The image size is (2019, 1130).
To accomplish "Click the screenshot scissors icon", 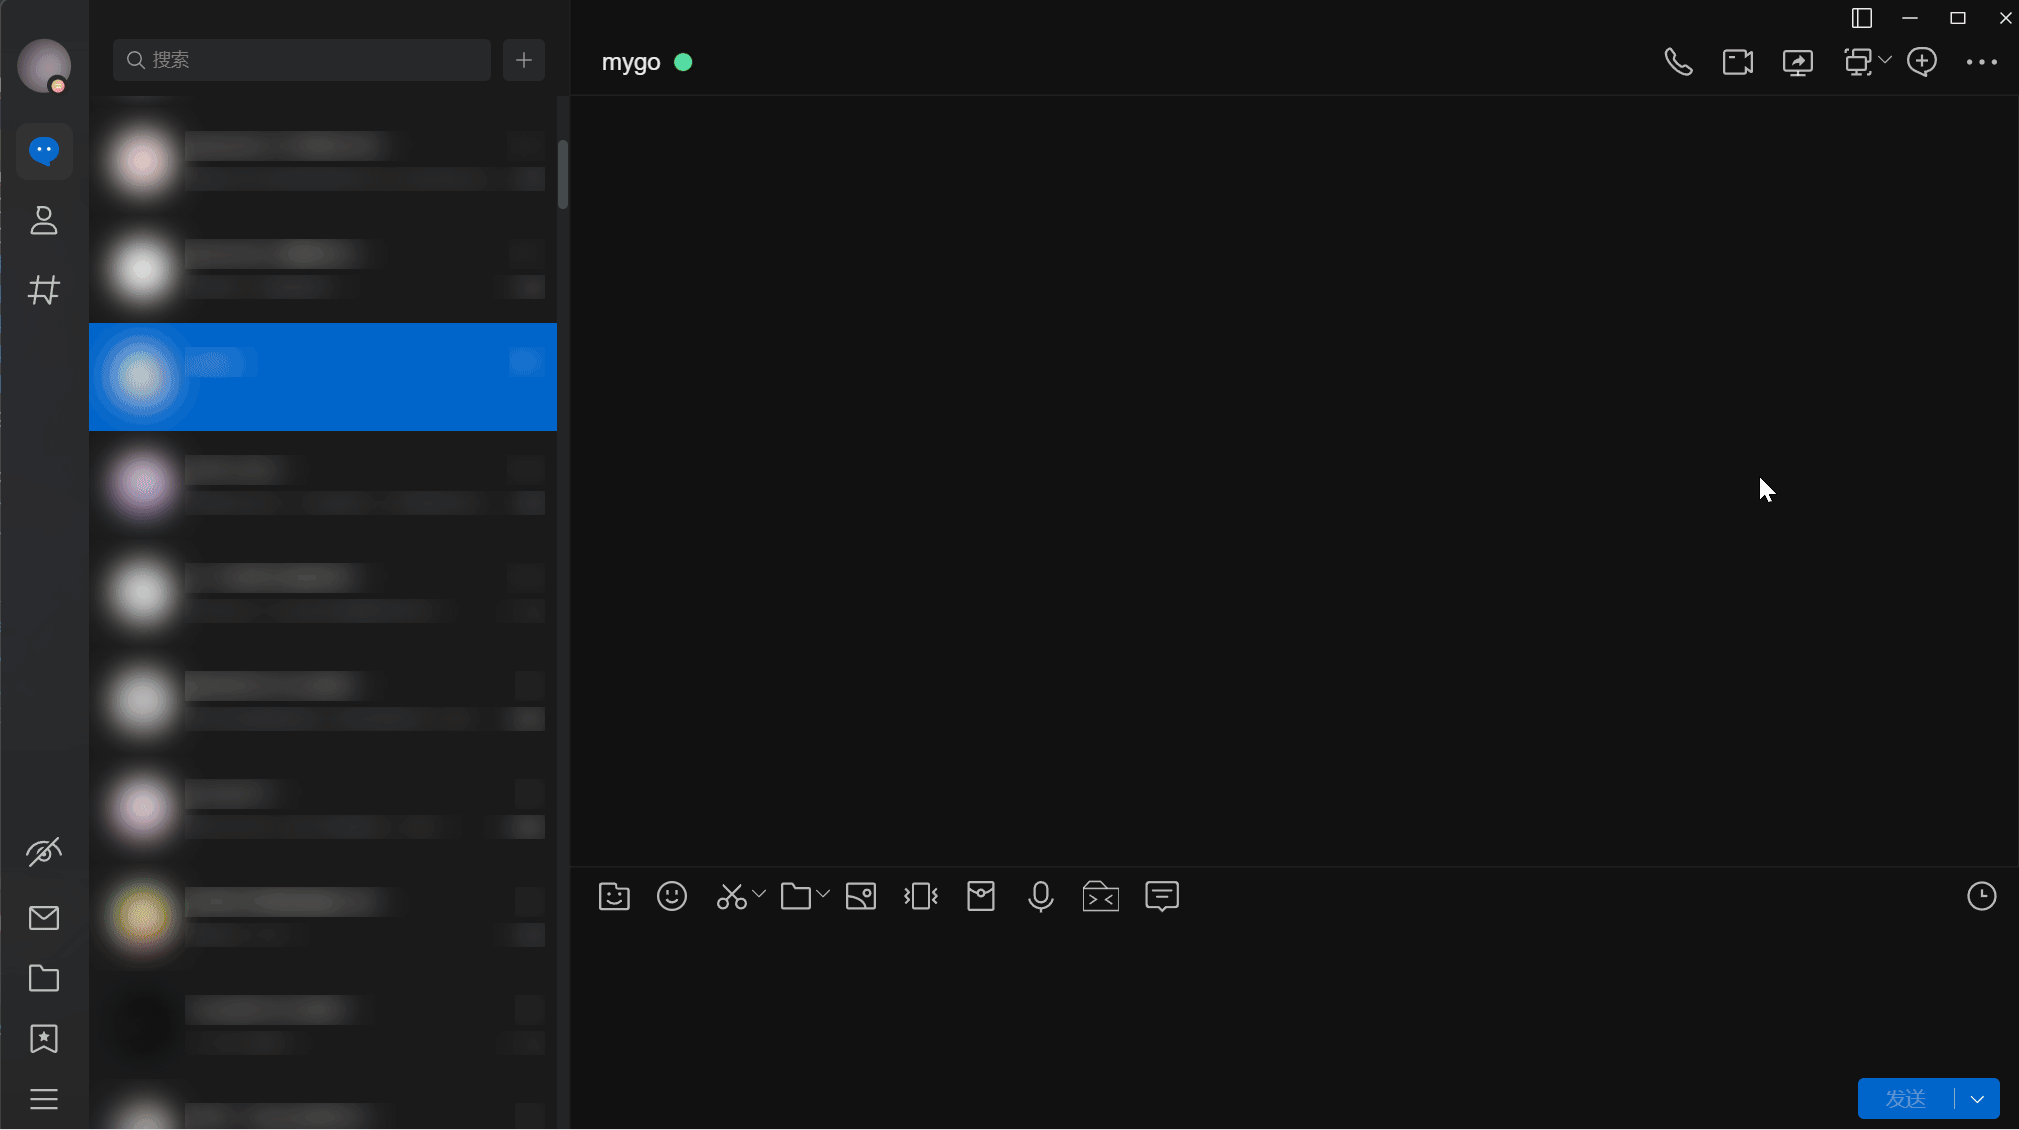I will coord(731,896).
